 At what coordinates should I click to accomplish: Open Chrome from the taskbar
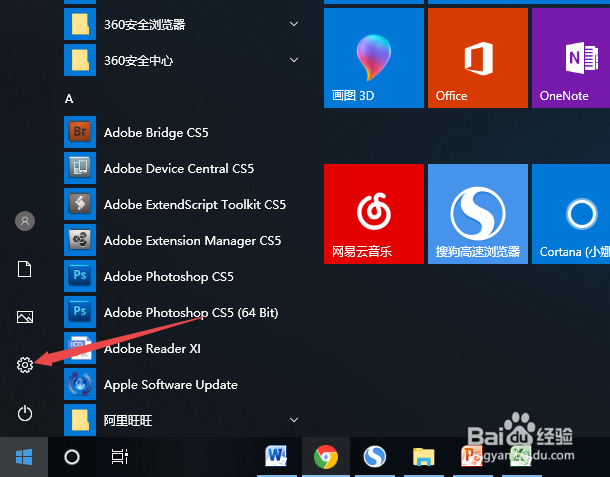click(326, 457)
